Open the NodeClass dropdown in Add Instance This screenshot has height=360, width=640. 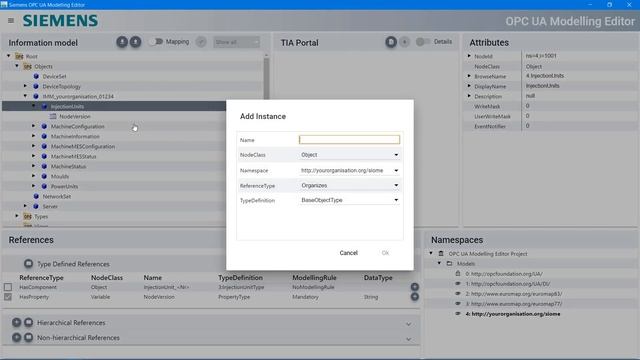click(x=349, y=155)
